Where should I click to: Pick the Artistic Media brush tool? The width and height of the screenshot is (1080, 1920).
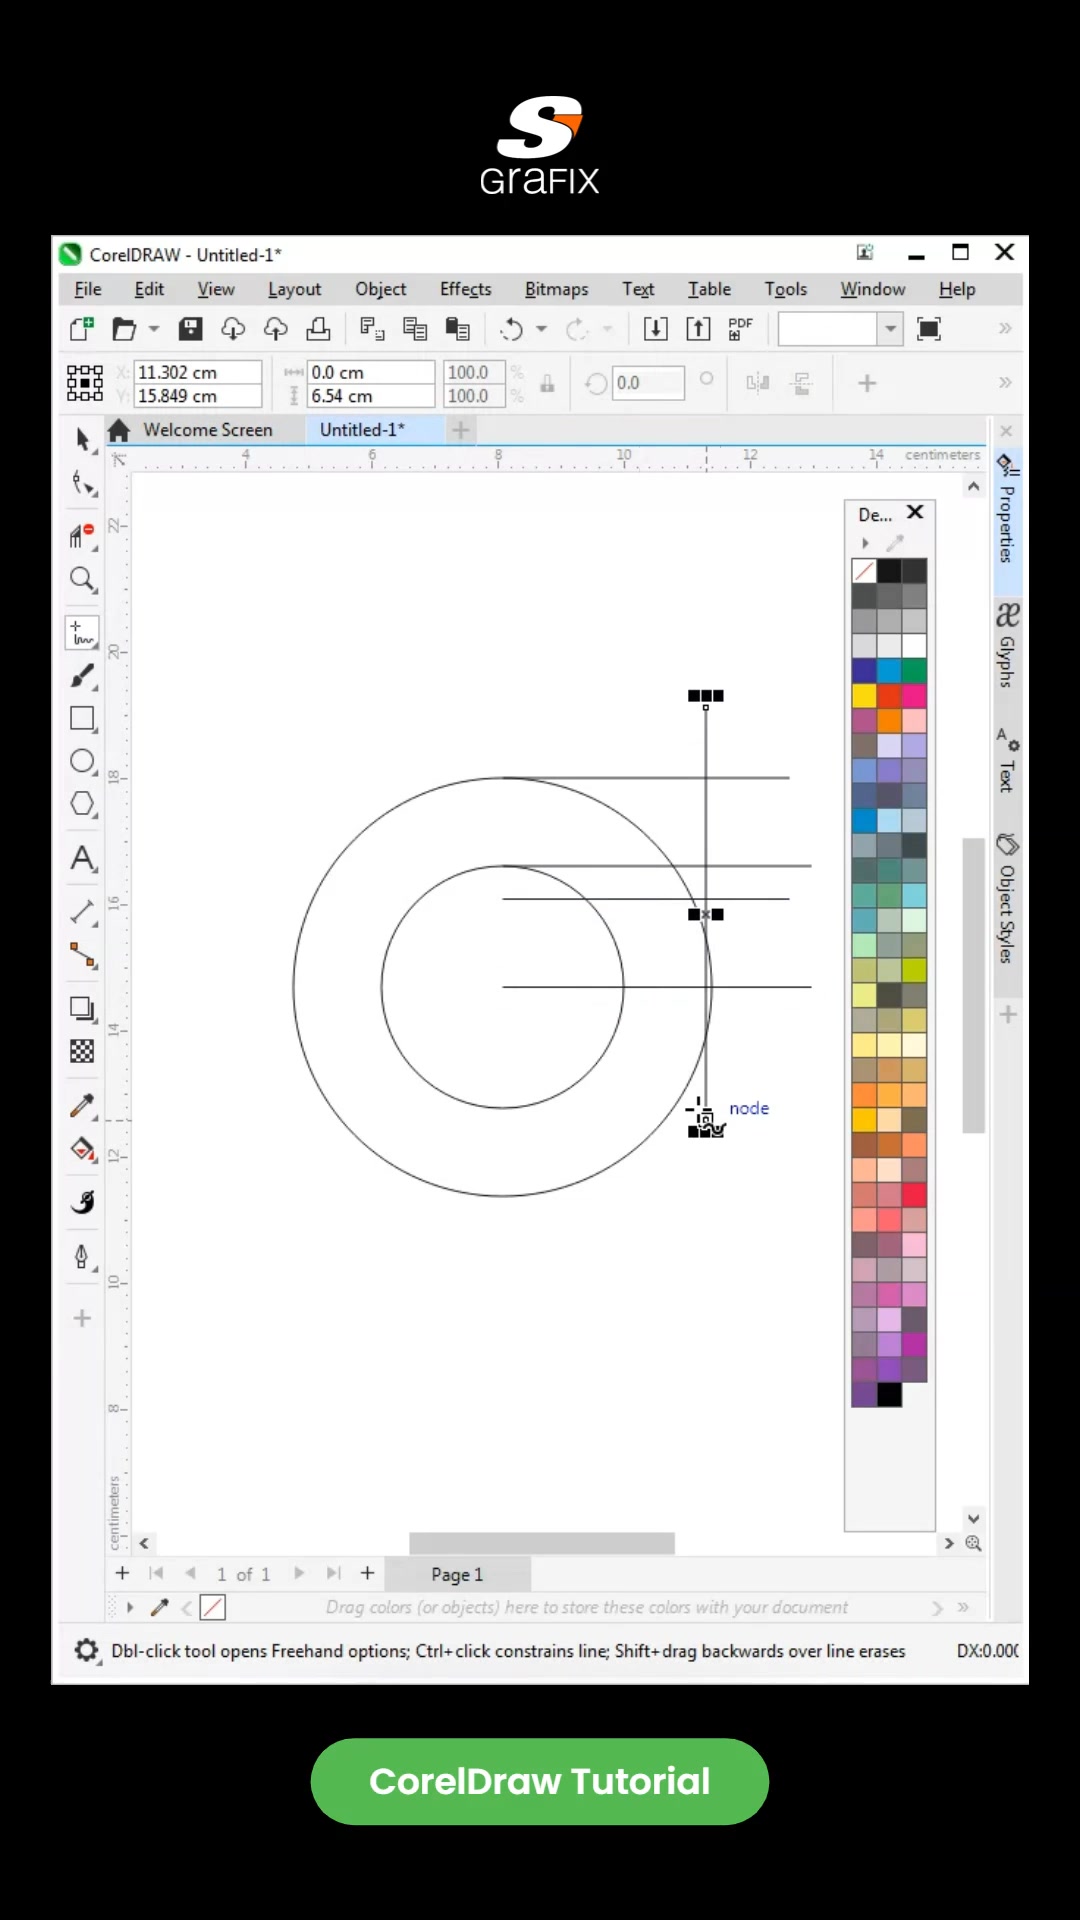(x=83, y=677)
